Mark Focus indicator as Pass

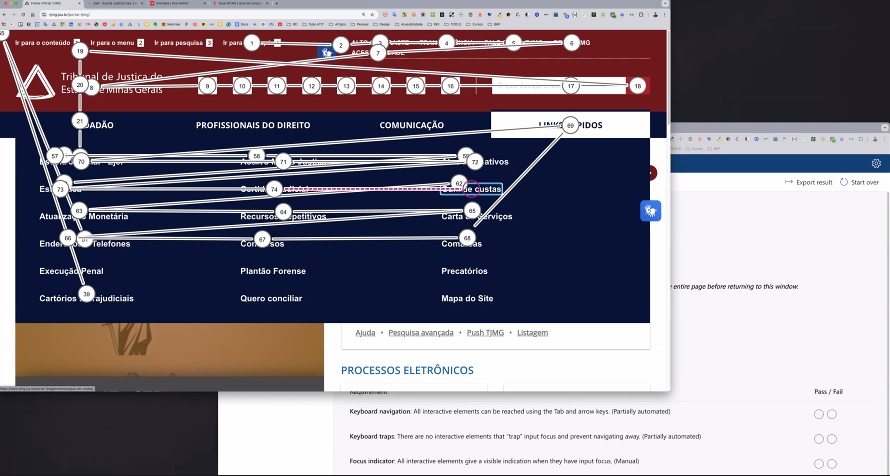818,464
